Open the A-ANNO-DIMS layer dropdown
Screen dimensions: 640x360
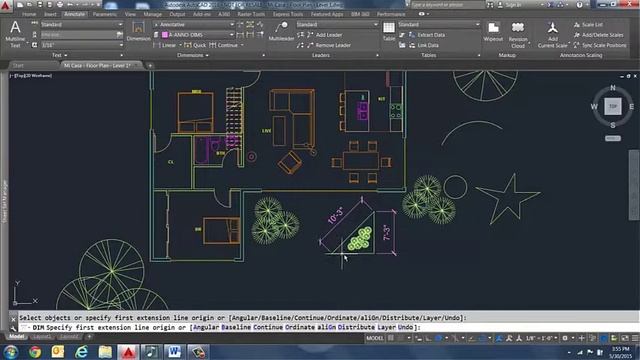197,35
